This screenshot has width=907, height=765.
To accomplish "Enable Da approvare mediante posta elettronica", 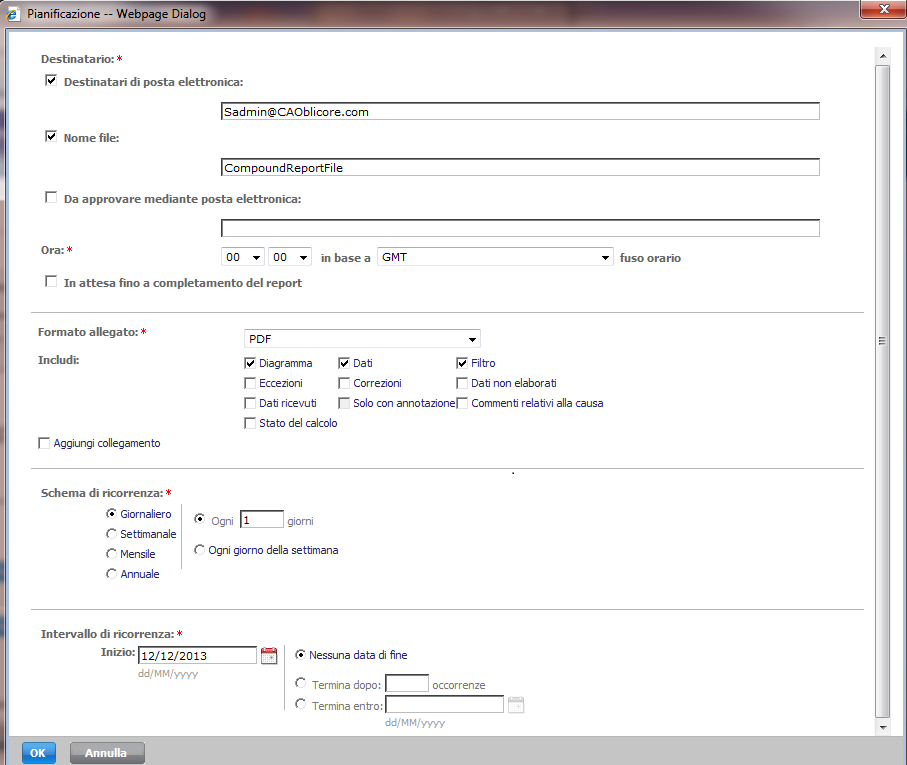I will click(x=51, y=198).
